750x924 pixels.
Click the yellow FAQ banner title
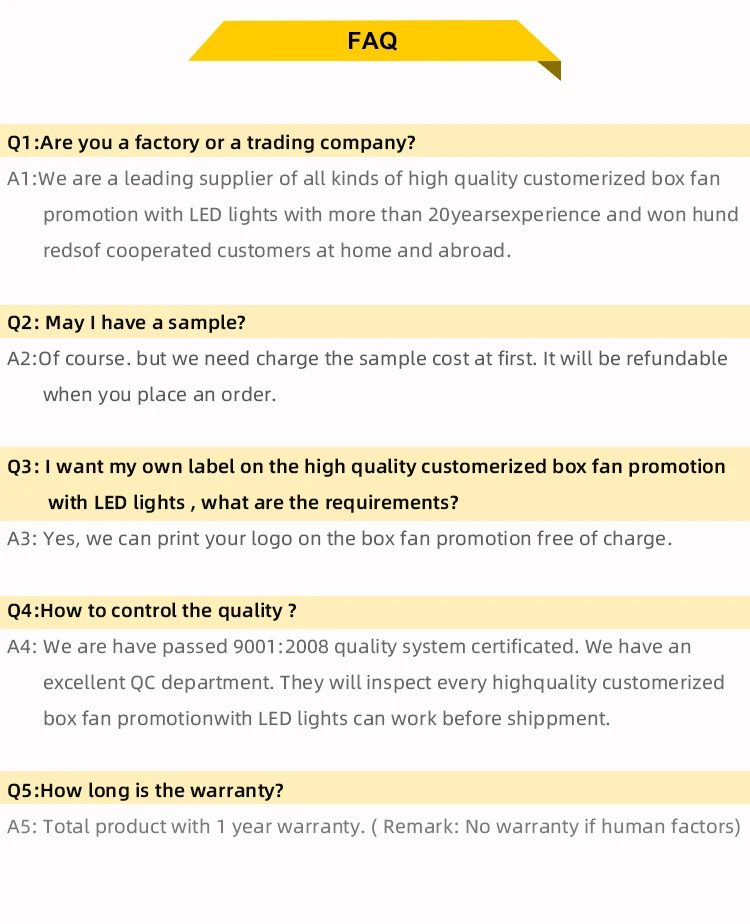372,41
